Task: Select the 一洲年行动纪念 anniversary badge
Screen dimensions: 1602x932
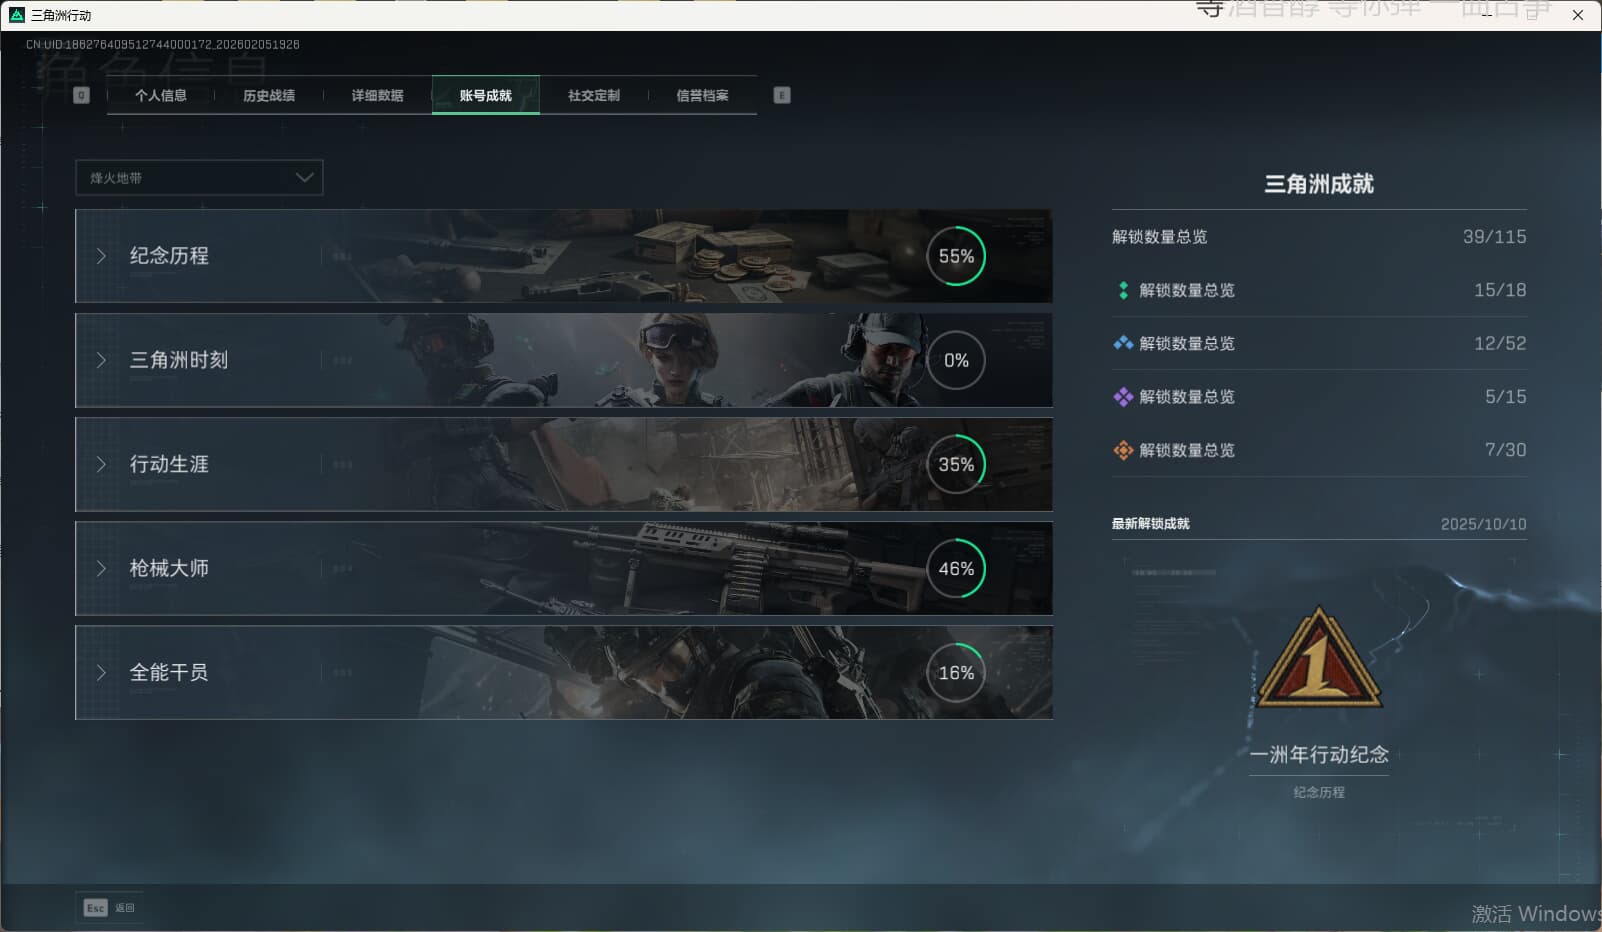Action: (1318, 658)
